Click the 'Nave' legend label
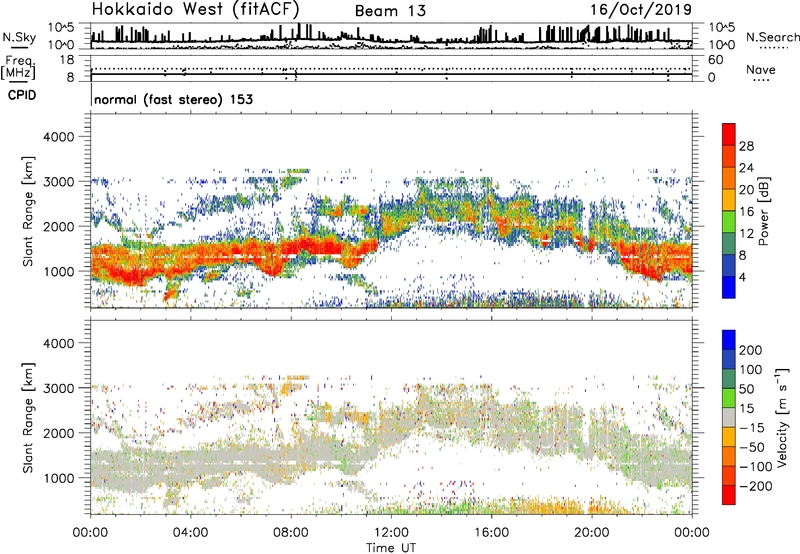The height and width of the screenshot is (554, 800). 761,70
